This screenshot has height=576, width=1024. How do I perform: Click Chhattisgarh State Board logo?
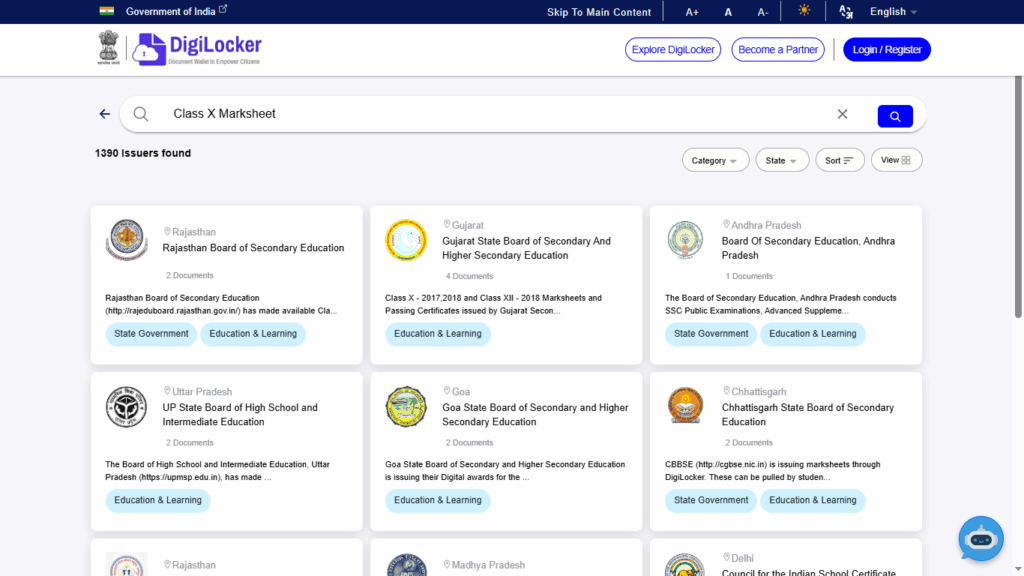coord(685,406)
